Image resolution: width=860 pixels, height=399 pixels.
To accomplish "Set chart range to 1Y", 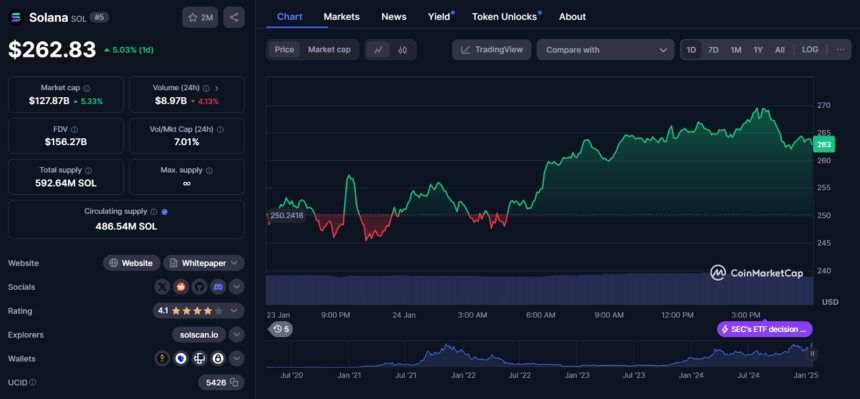I will pyautogui.click(x=758, y=50).
